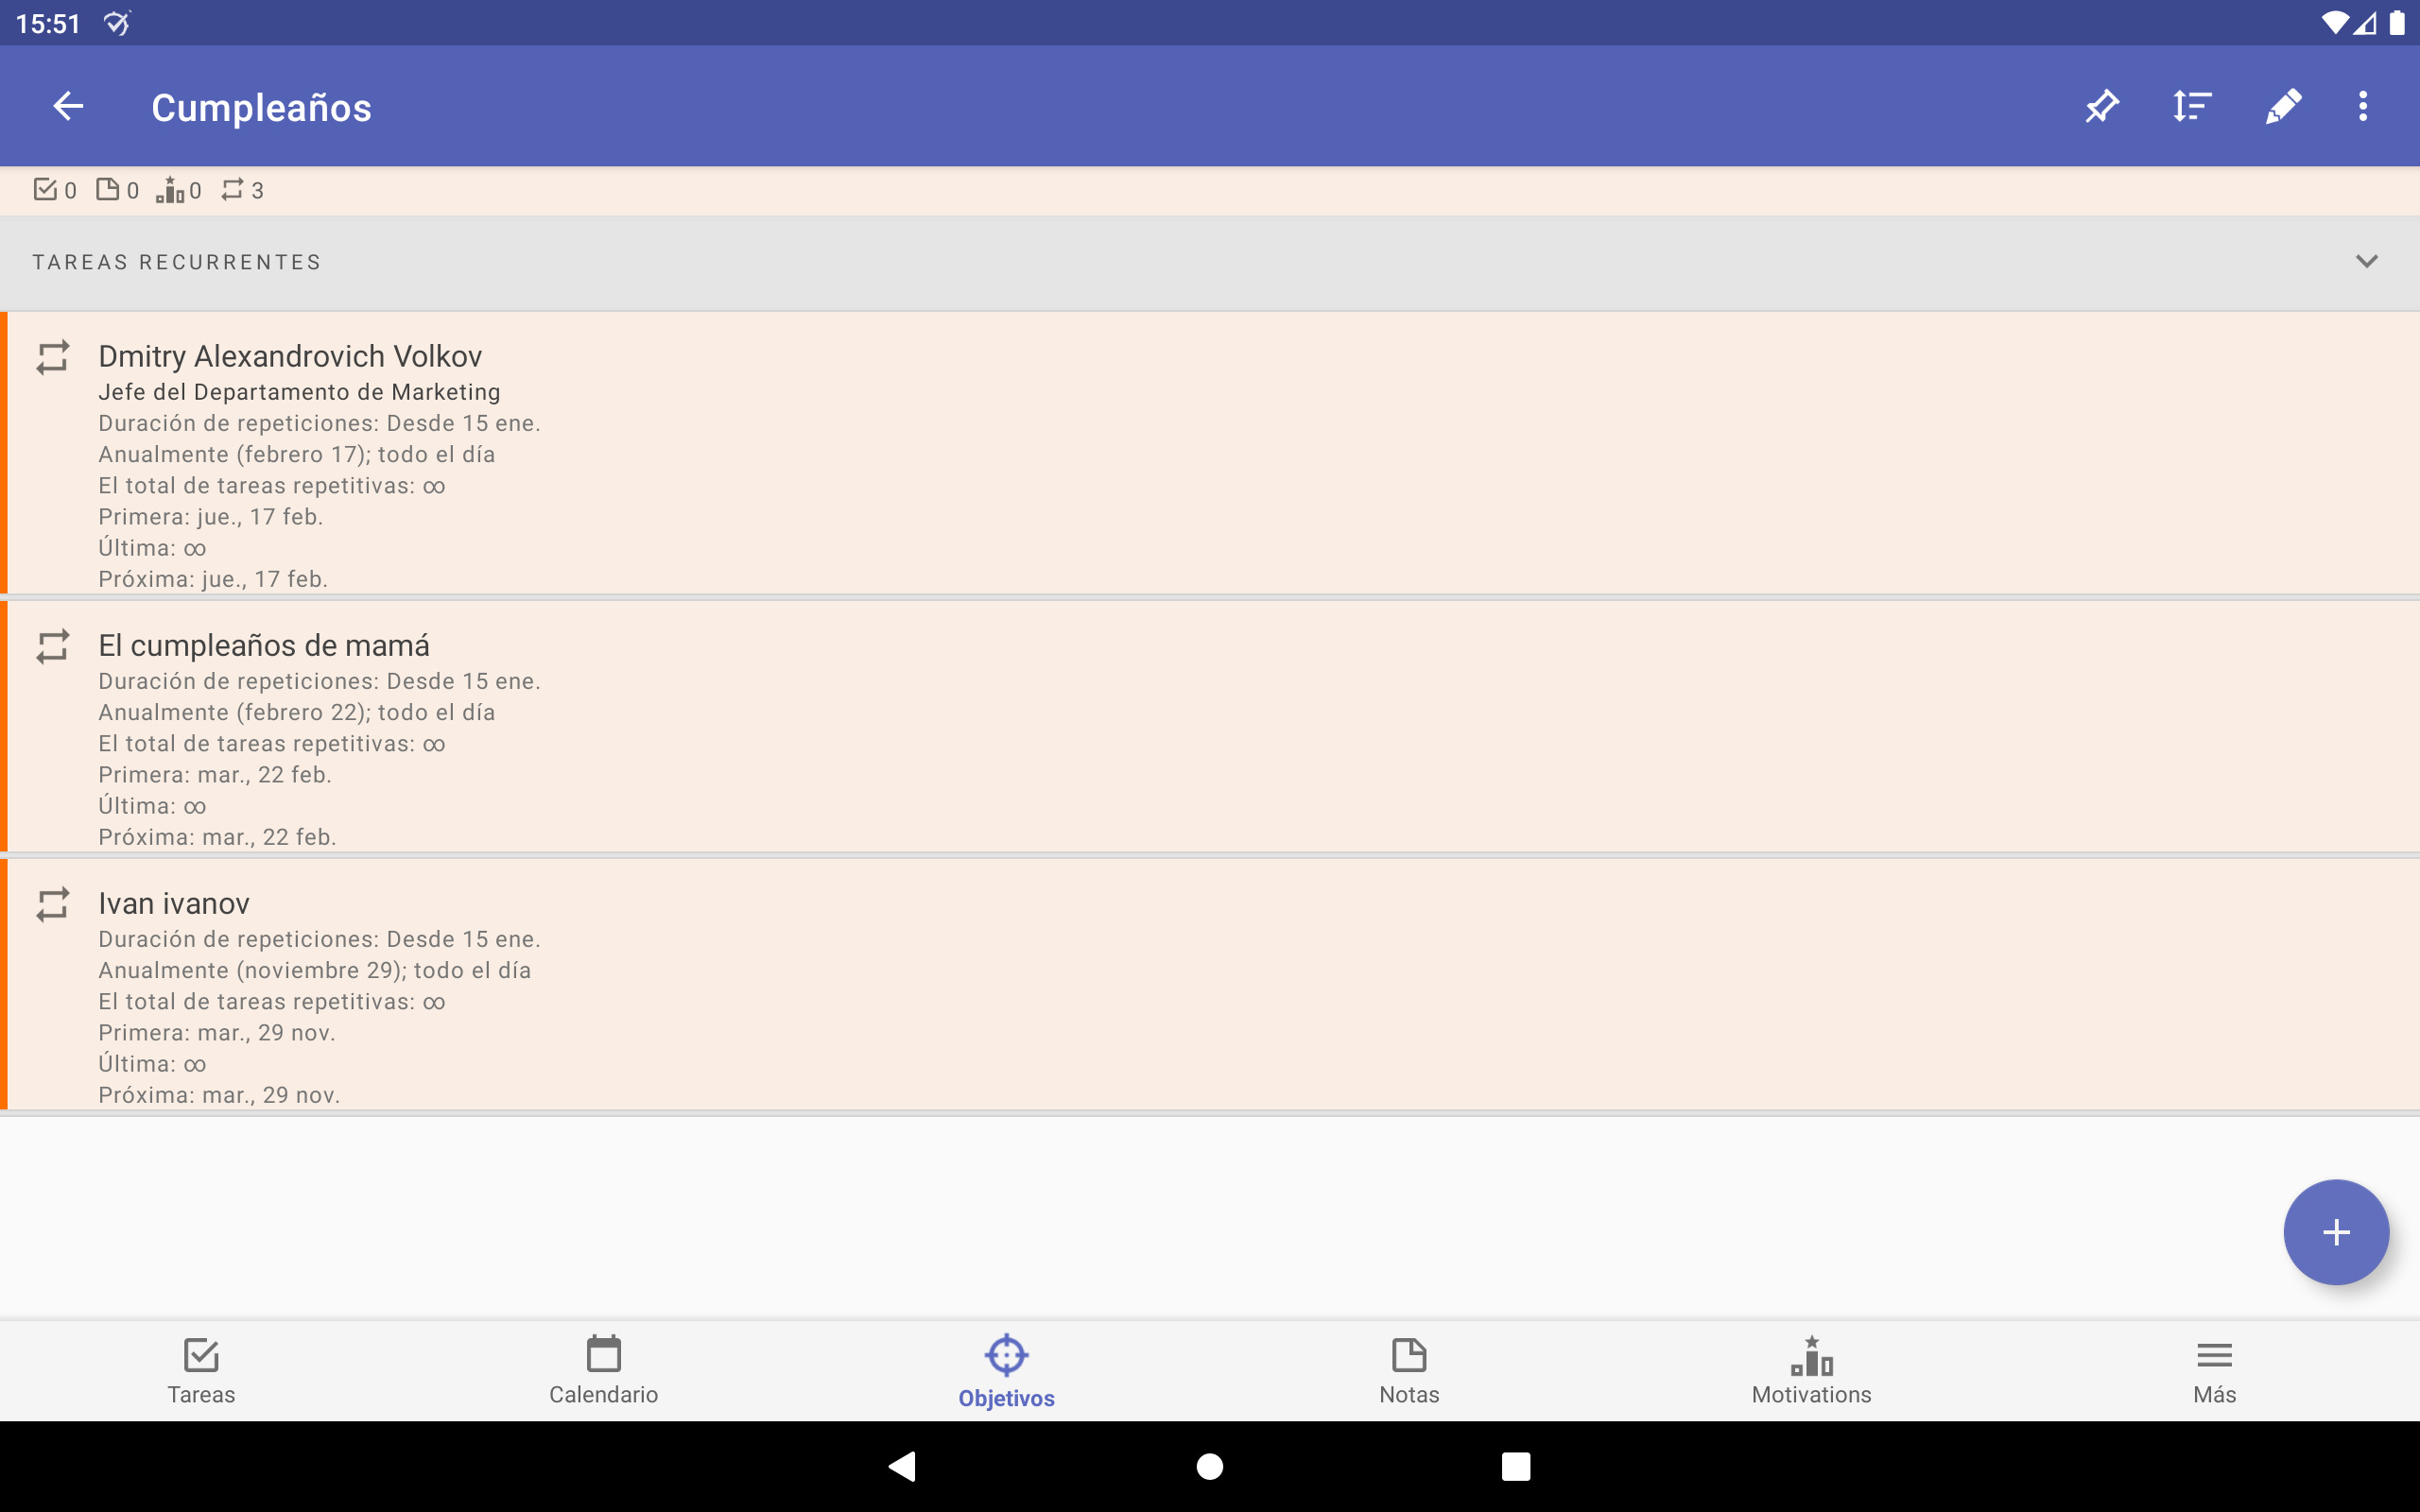Switch to the Notas tab
Screen dimensions: 2420x1512
[1410, 1371]
